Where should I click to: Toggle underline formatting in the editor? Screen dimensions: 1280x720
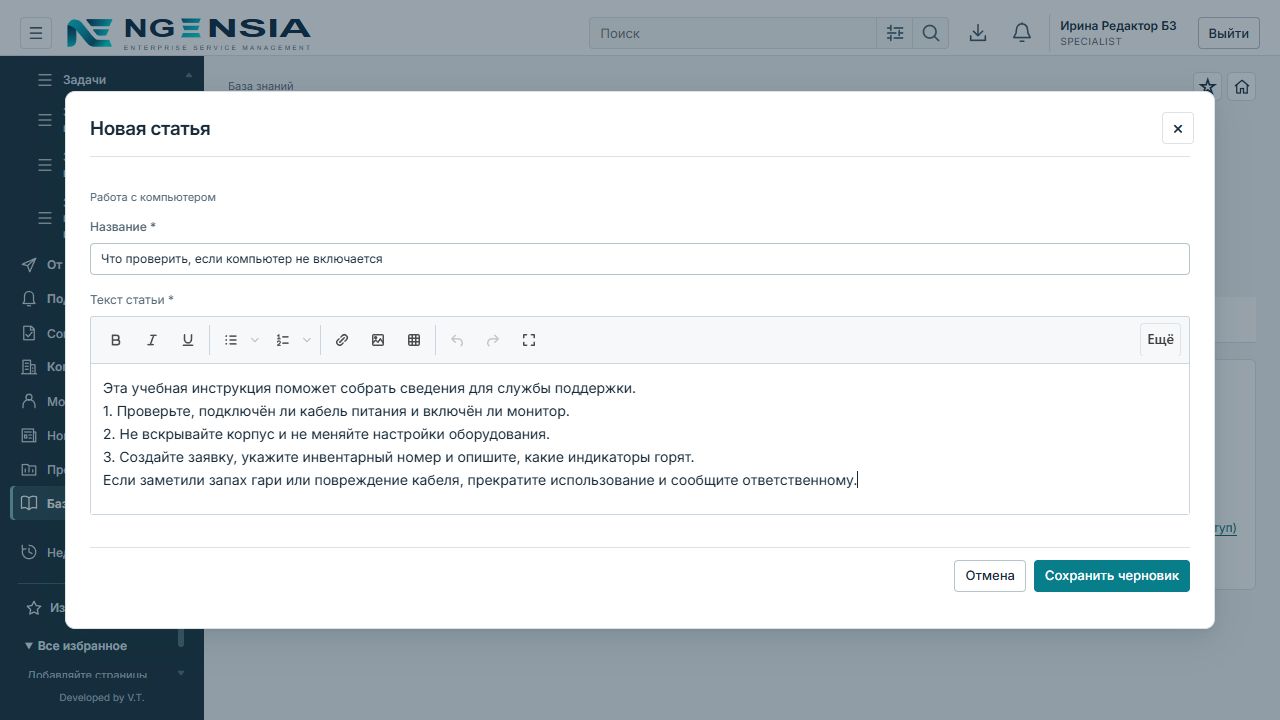coord(188,340)
